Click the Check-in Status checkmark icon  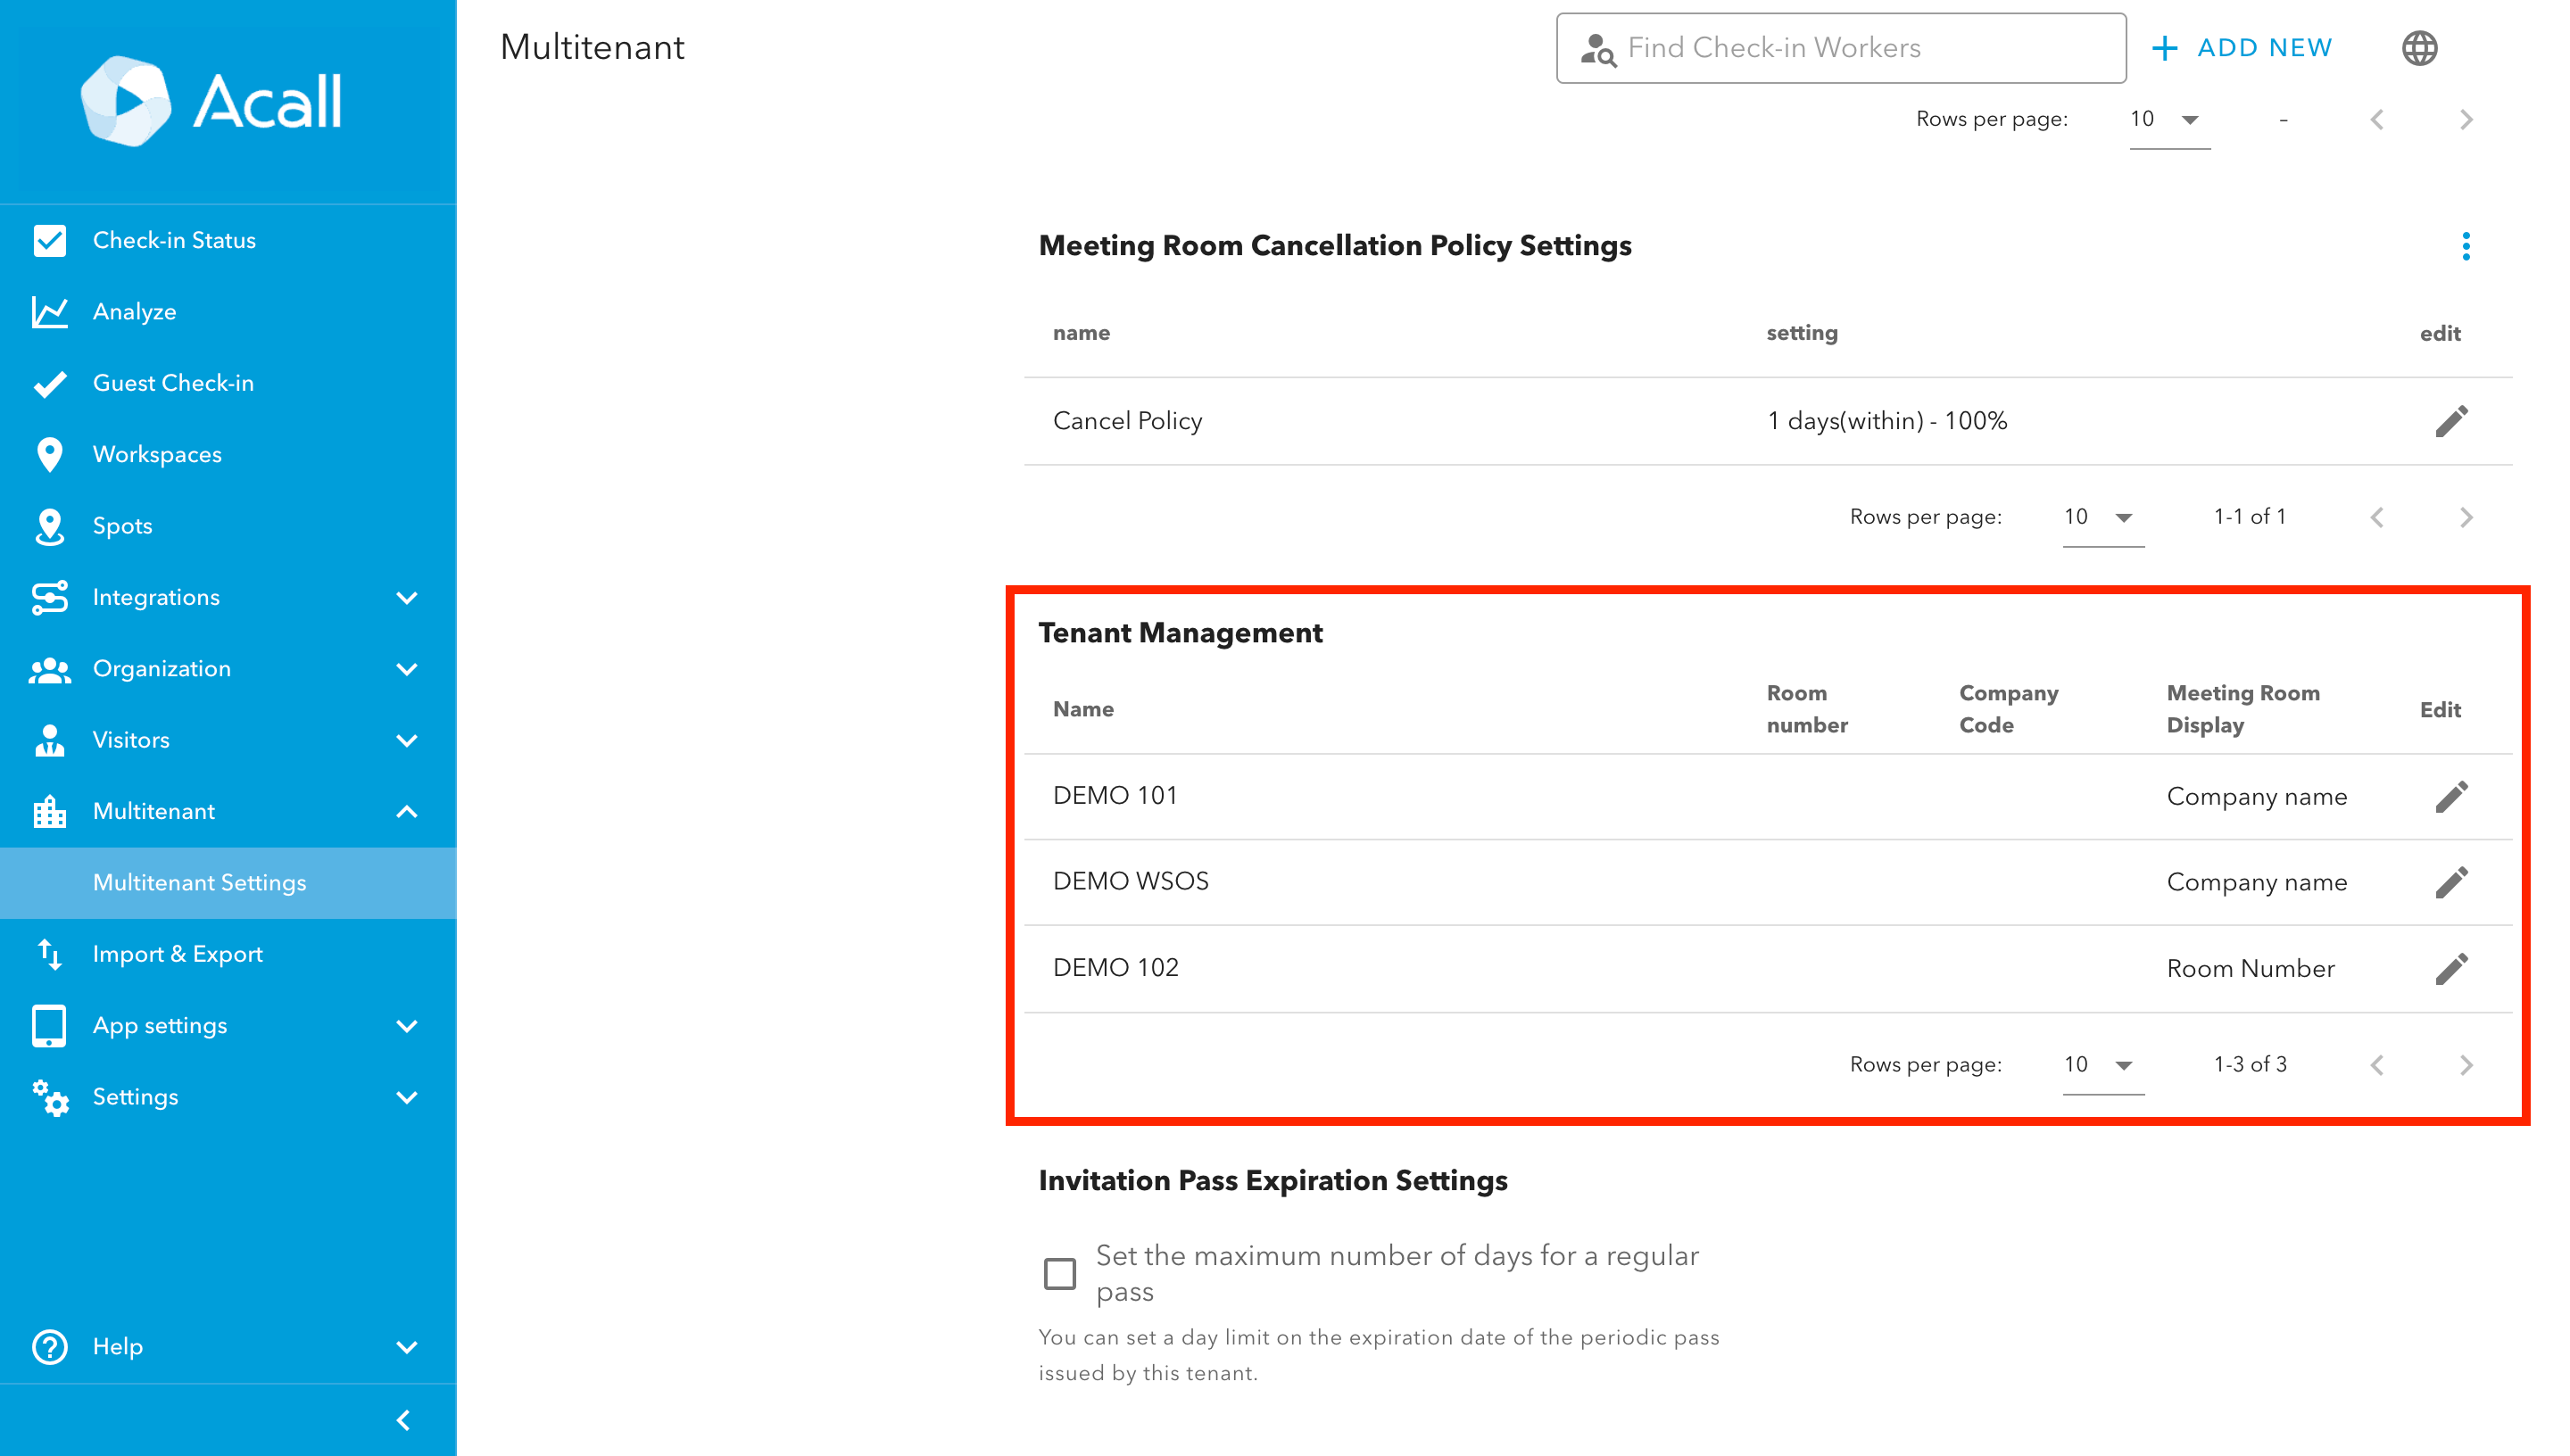(x=49, y=240)
